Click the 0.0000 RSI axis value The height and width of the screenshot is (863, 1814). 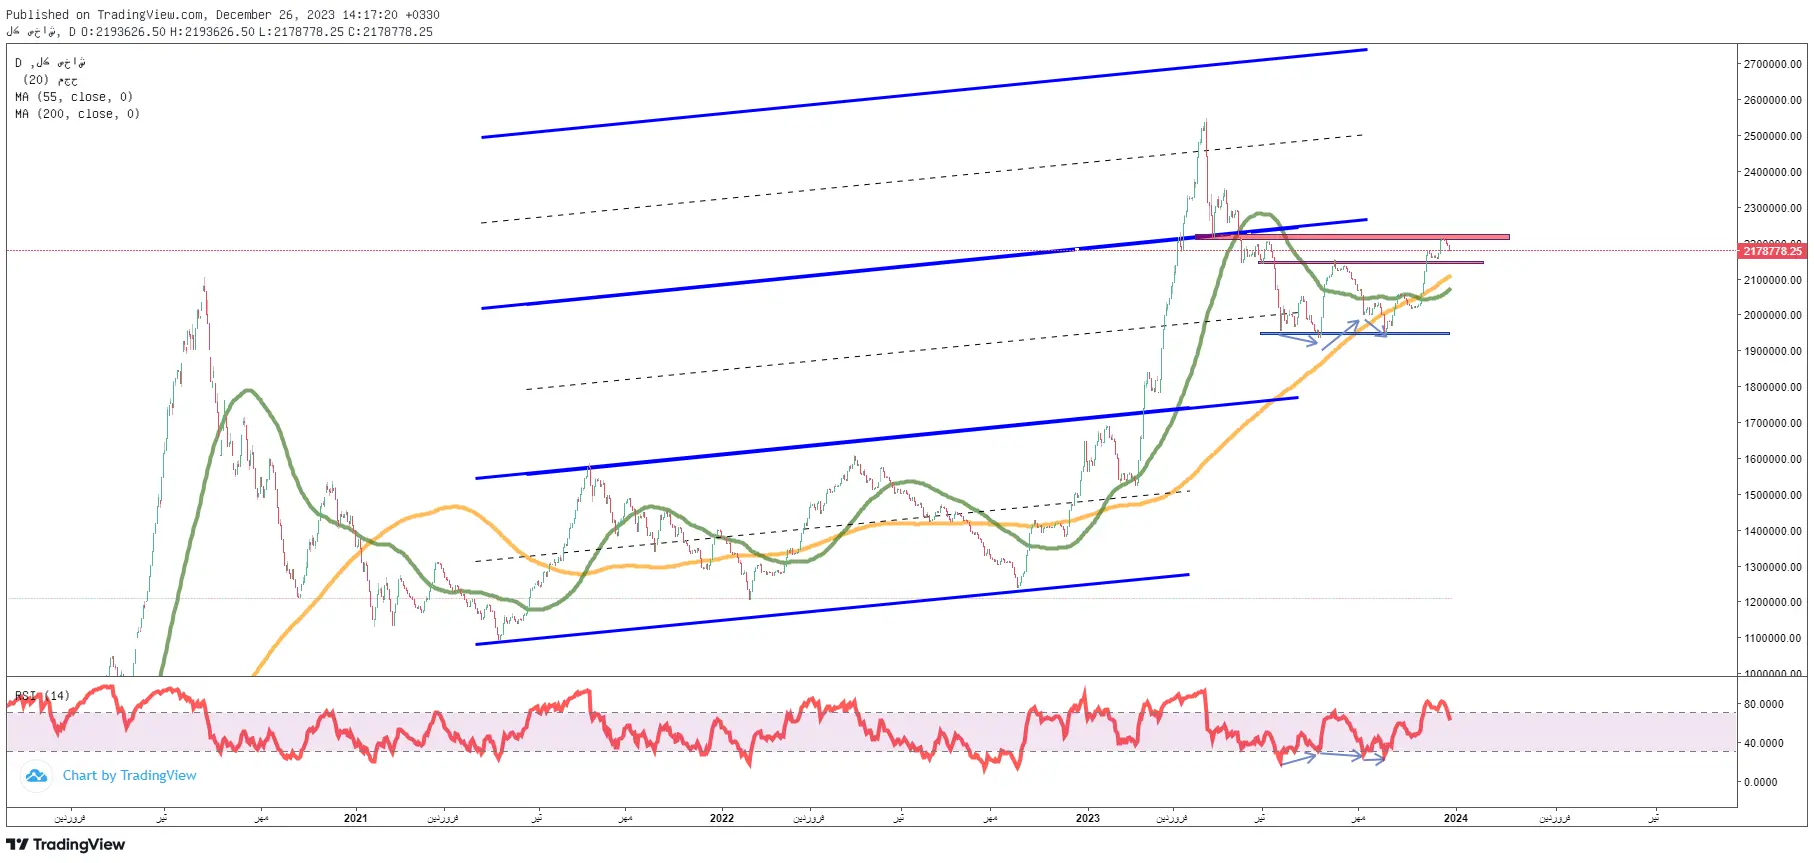point(1760,782)
